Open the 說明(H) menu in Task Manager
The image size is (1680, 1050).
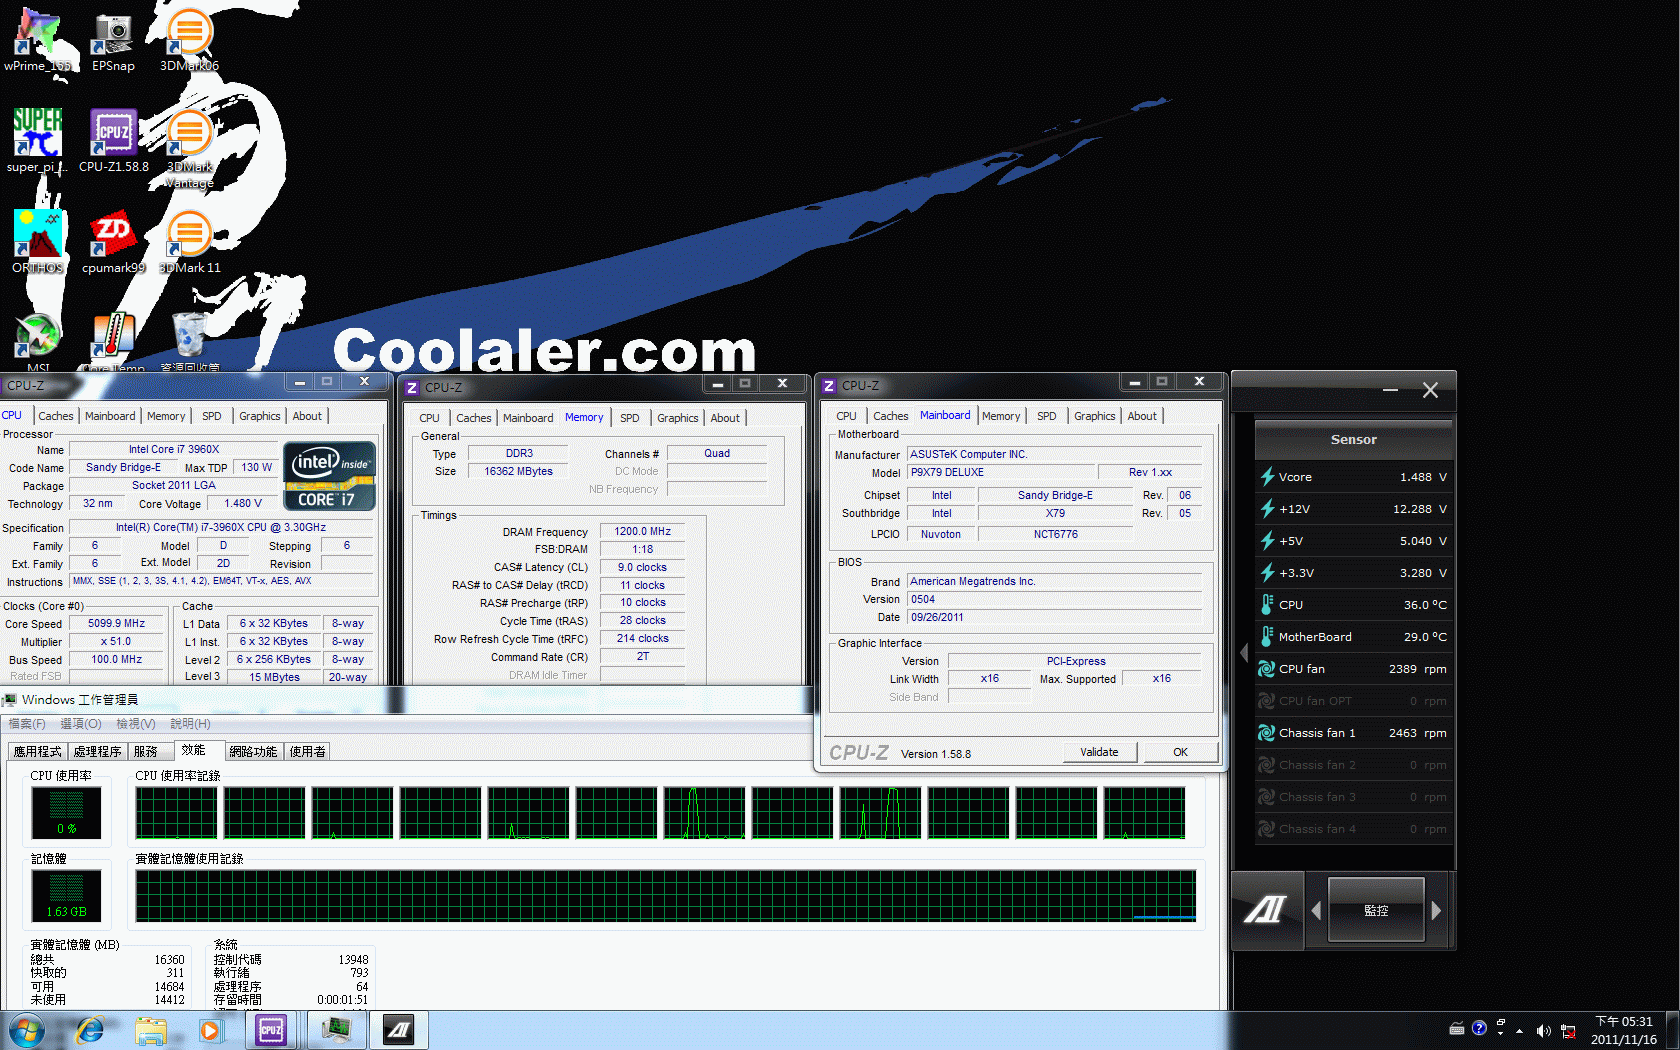click(x=190, y=724)
